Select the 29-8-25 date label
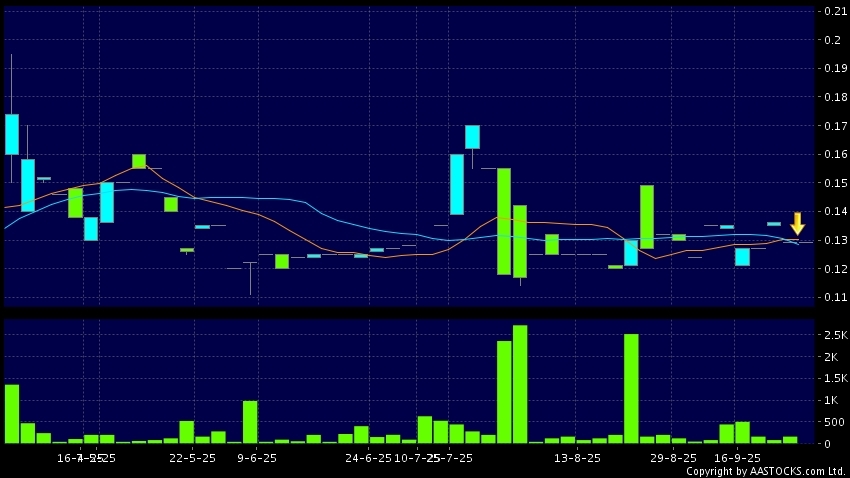This screenshot has width=850, height=478. click(x=672, y=458)
